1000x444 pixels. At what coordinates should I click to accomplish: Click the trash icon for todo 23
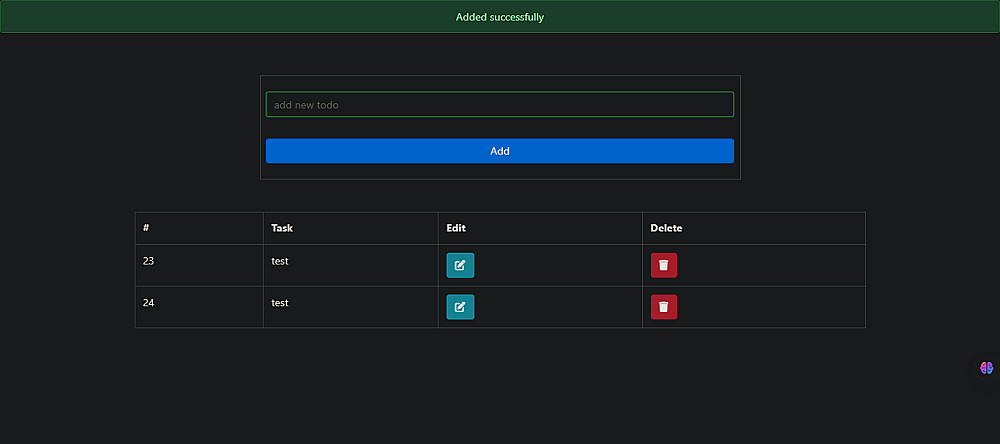(664, 265)
